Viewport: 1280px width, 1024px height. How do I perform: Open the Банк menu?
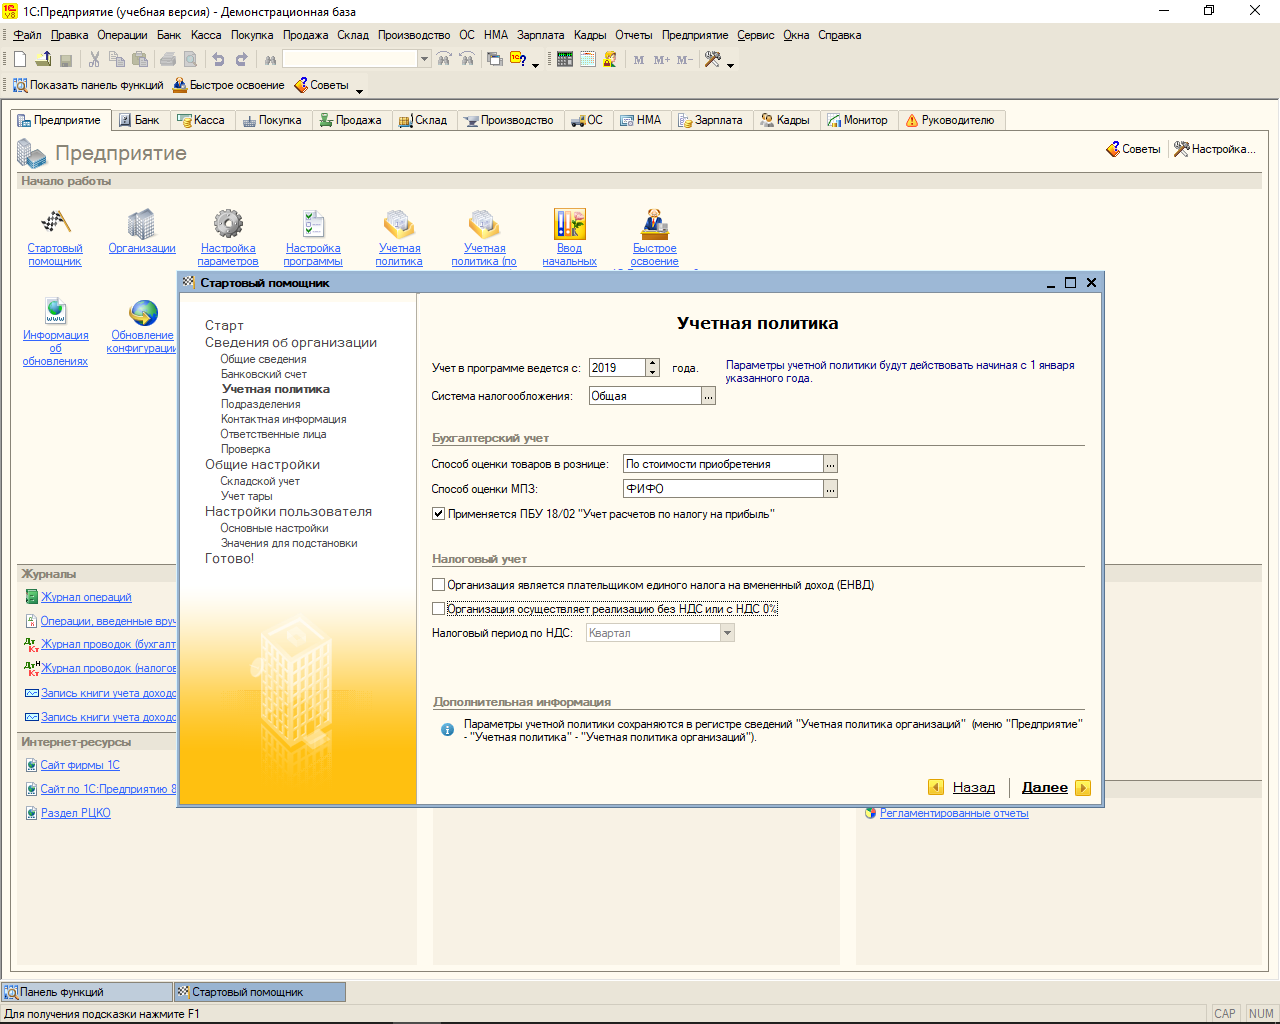pos(169,35)
